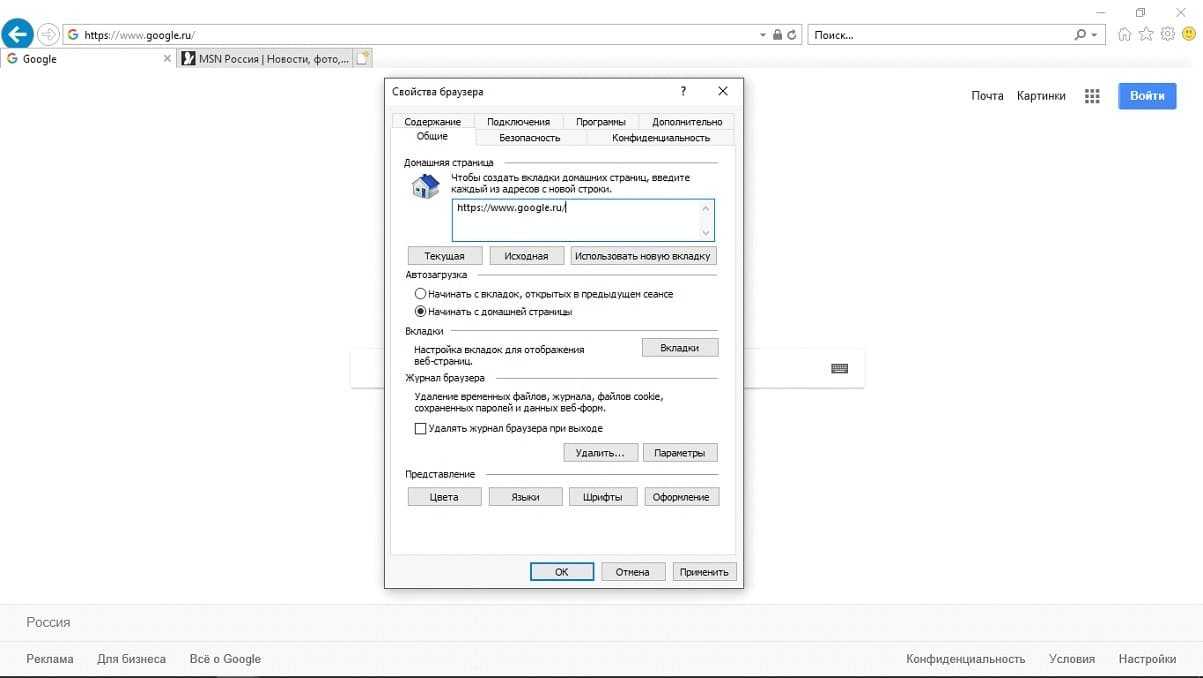The width and height of the screenshot is (1203, 678).
Task: Open the Оформление button
Action: pyautogui.click(x=681, y=497)
